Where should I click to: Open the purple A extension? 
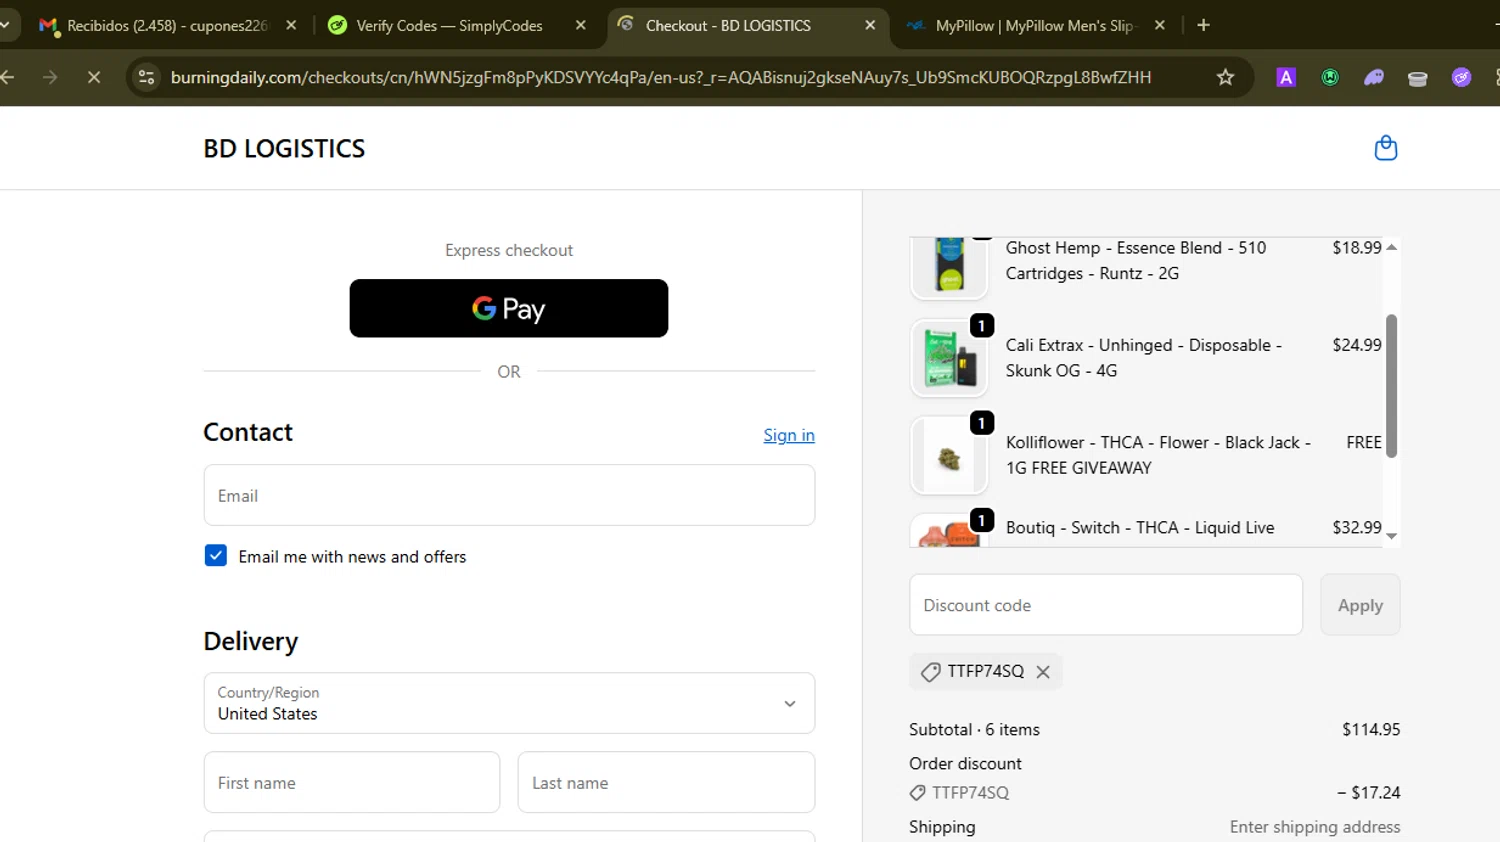[x=1286, y=77]
